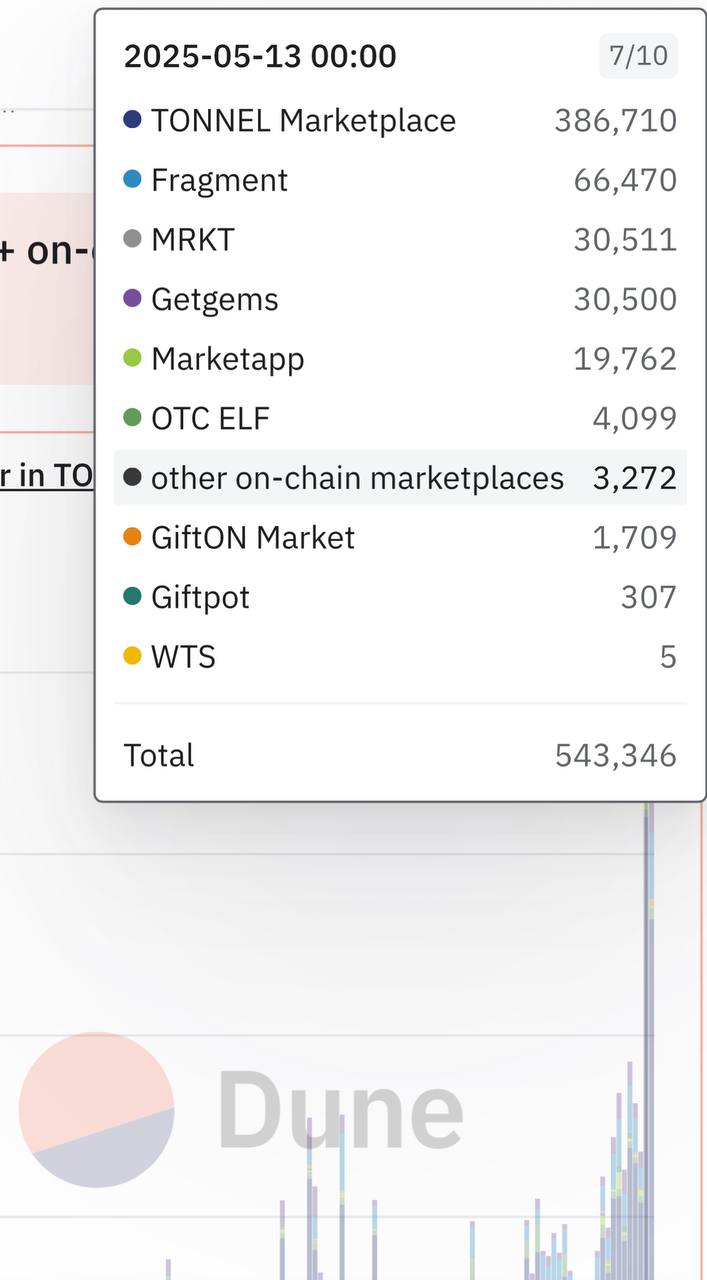Click the purple Getgems legend dot

(x=132, y=299)
